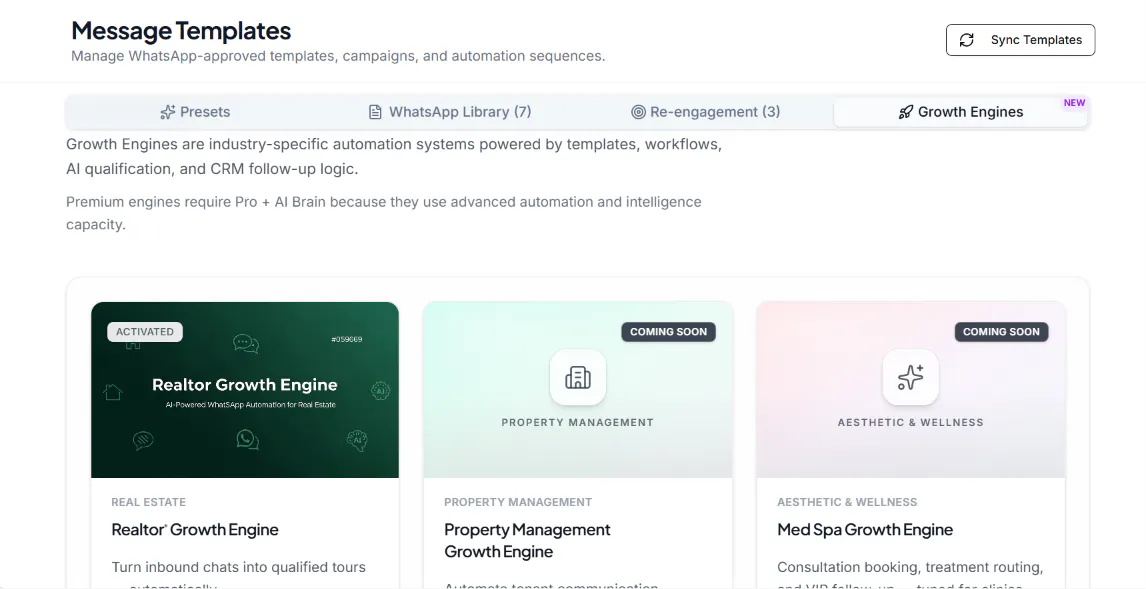1146x589 pixels.
Task: Click the WhatsApp logo icon on Realtor banner
Action: click(x=247, y=439)
